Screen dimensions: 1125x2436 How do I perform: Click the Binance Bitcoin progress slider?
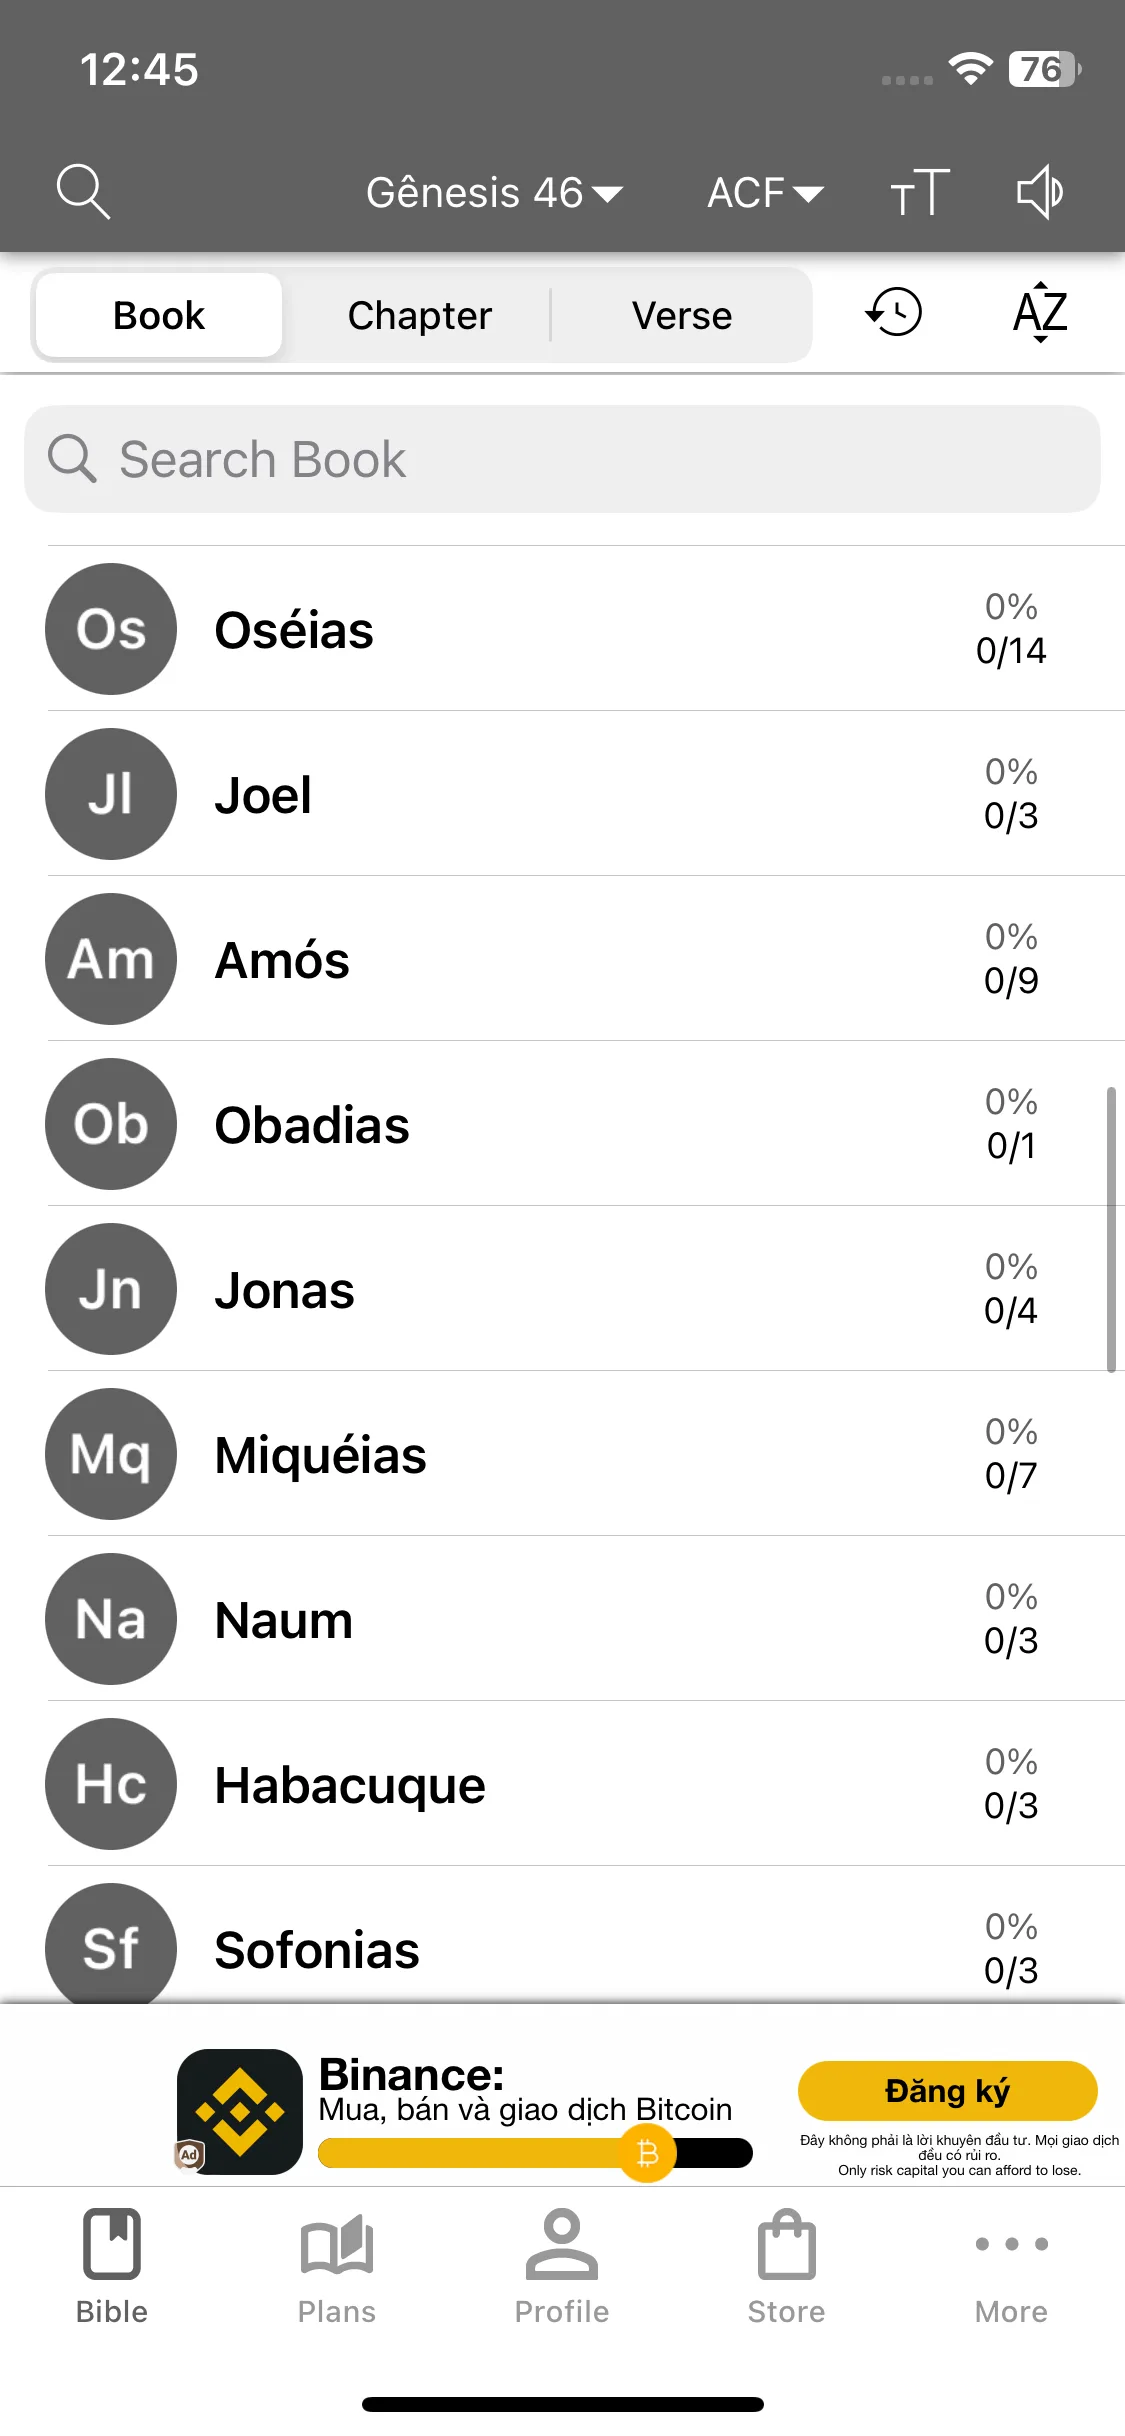[x=535, y=2153]
